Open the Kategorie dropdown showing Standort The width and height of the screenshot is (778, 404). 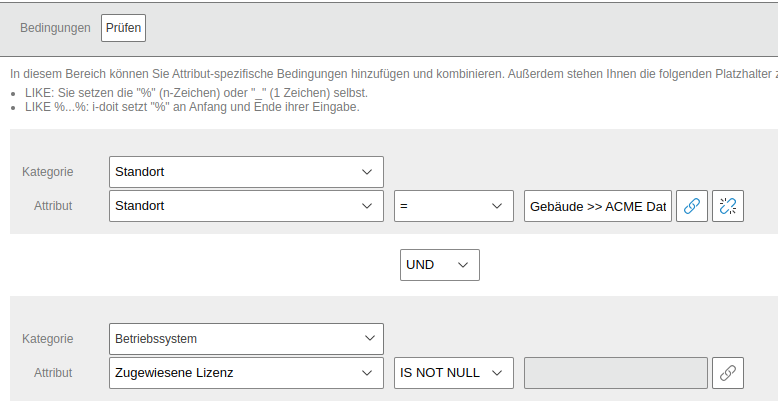(246, 172)
